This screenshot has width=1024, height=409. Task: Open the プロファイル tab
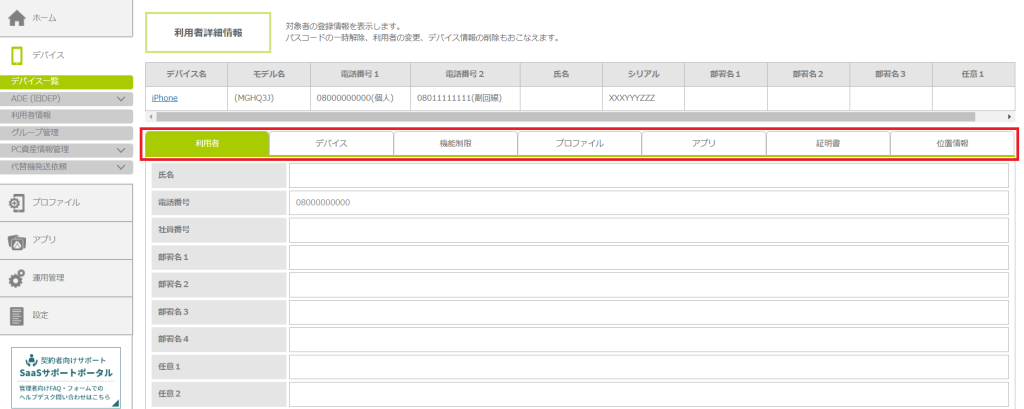579,144
